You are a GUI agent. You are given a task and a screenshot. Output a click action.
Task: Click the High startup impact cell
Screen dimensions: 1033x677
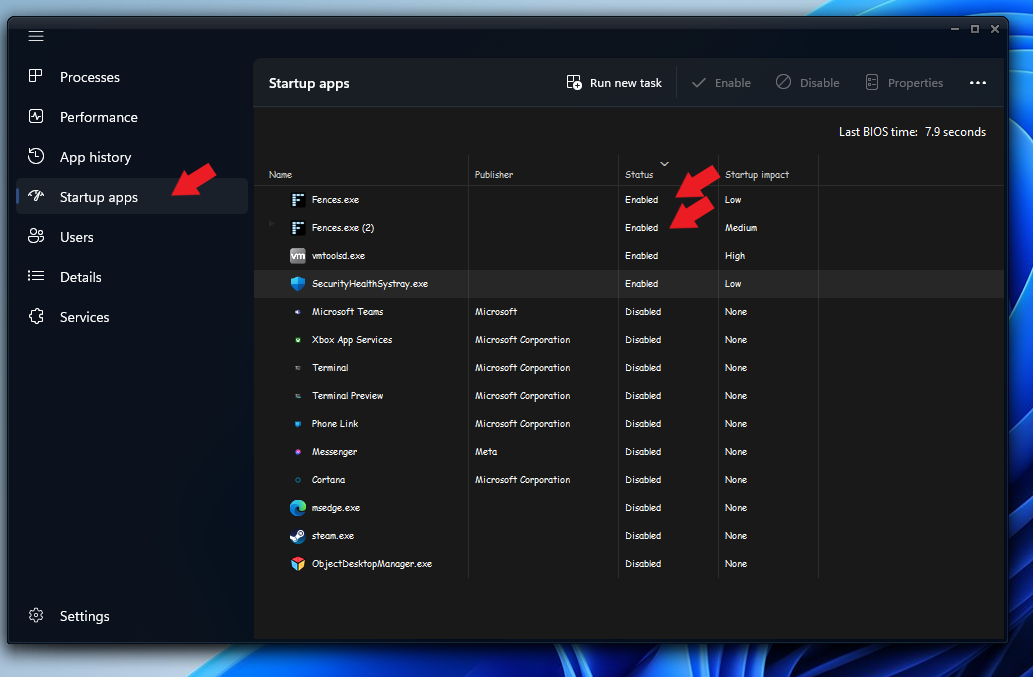click(735, 256)
